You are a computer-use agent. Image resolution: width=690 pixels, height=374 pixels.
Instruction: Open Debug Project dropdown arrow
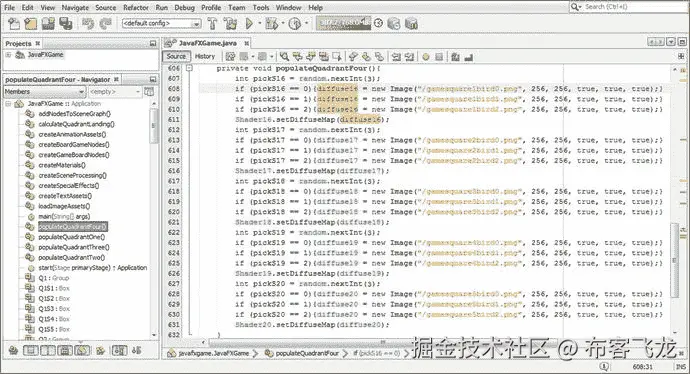[283, 23]
